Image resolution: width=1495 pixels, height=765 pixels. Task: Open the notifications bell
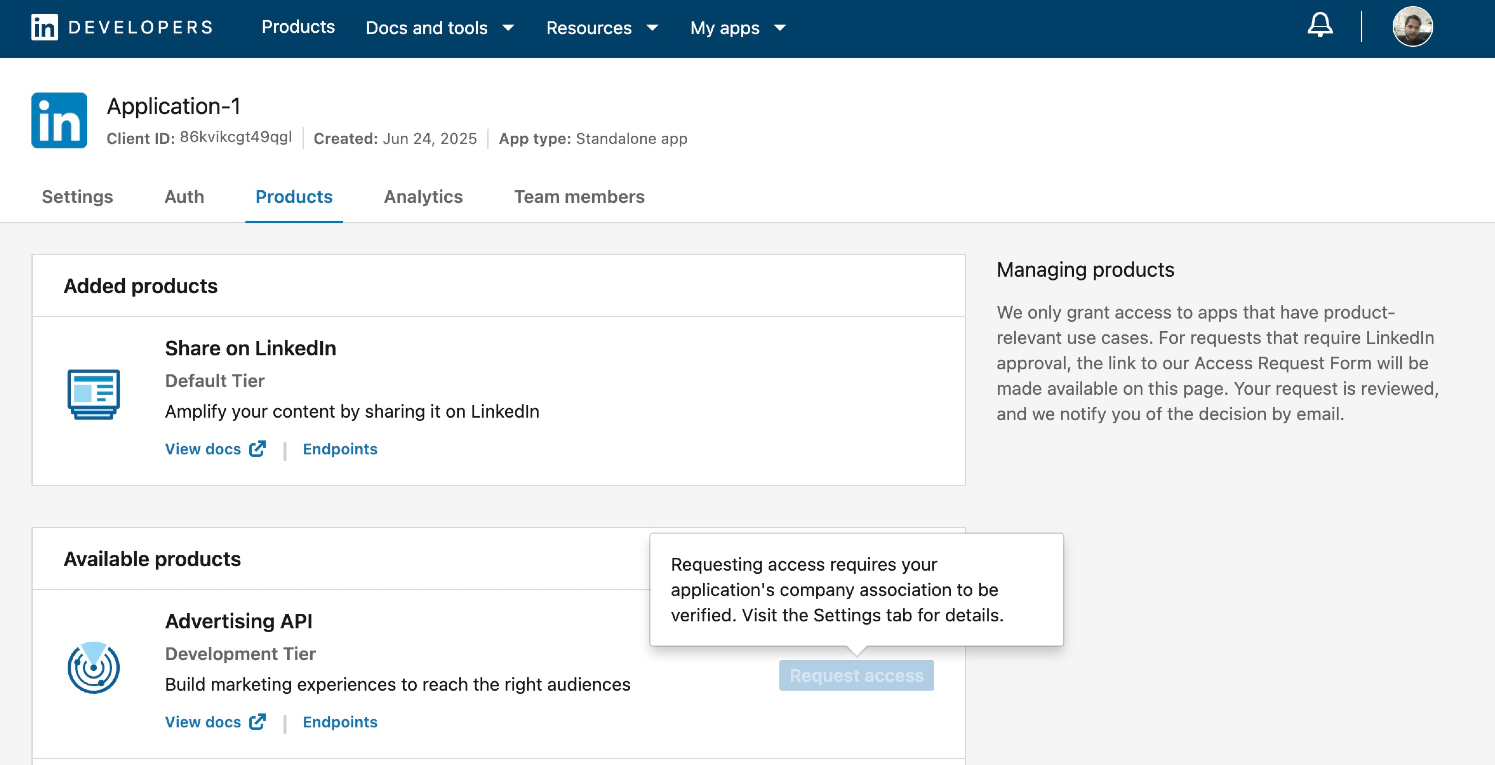pyautogui.click(x=1320, y=27)
